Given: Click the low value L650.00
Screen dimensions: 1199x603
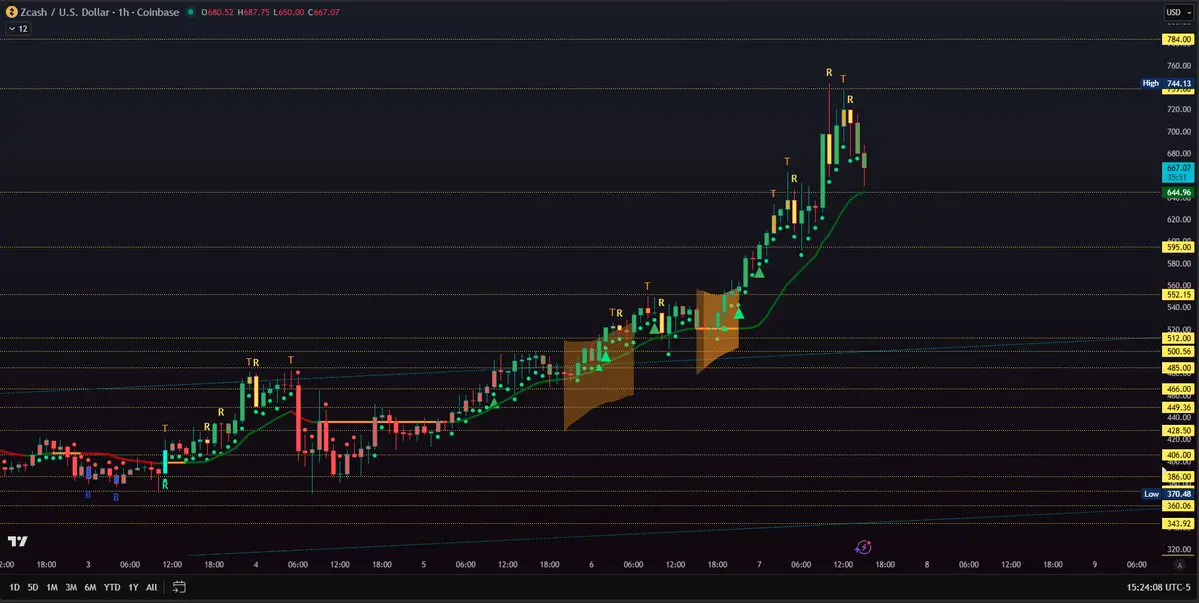Looking at the screenshot, I should coord(289,12).
